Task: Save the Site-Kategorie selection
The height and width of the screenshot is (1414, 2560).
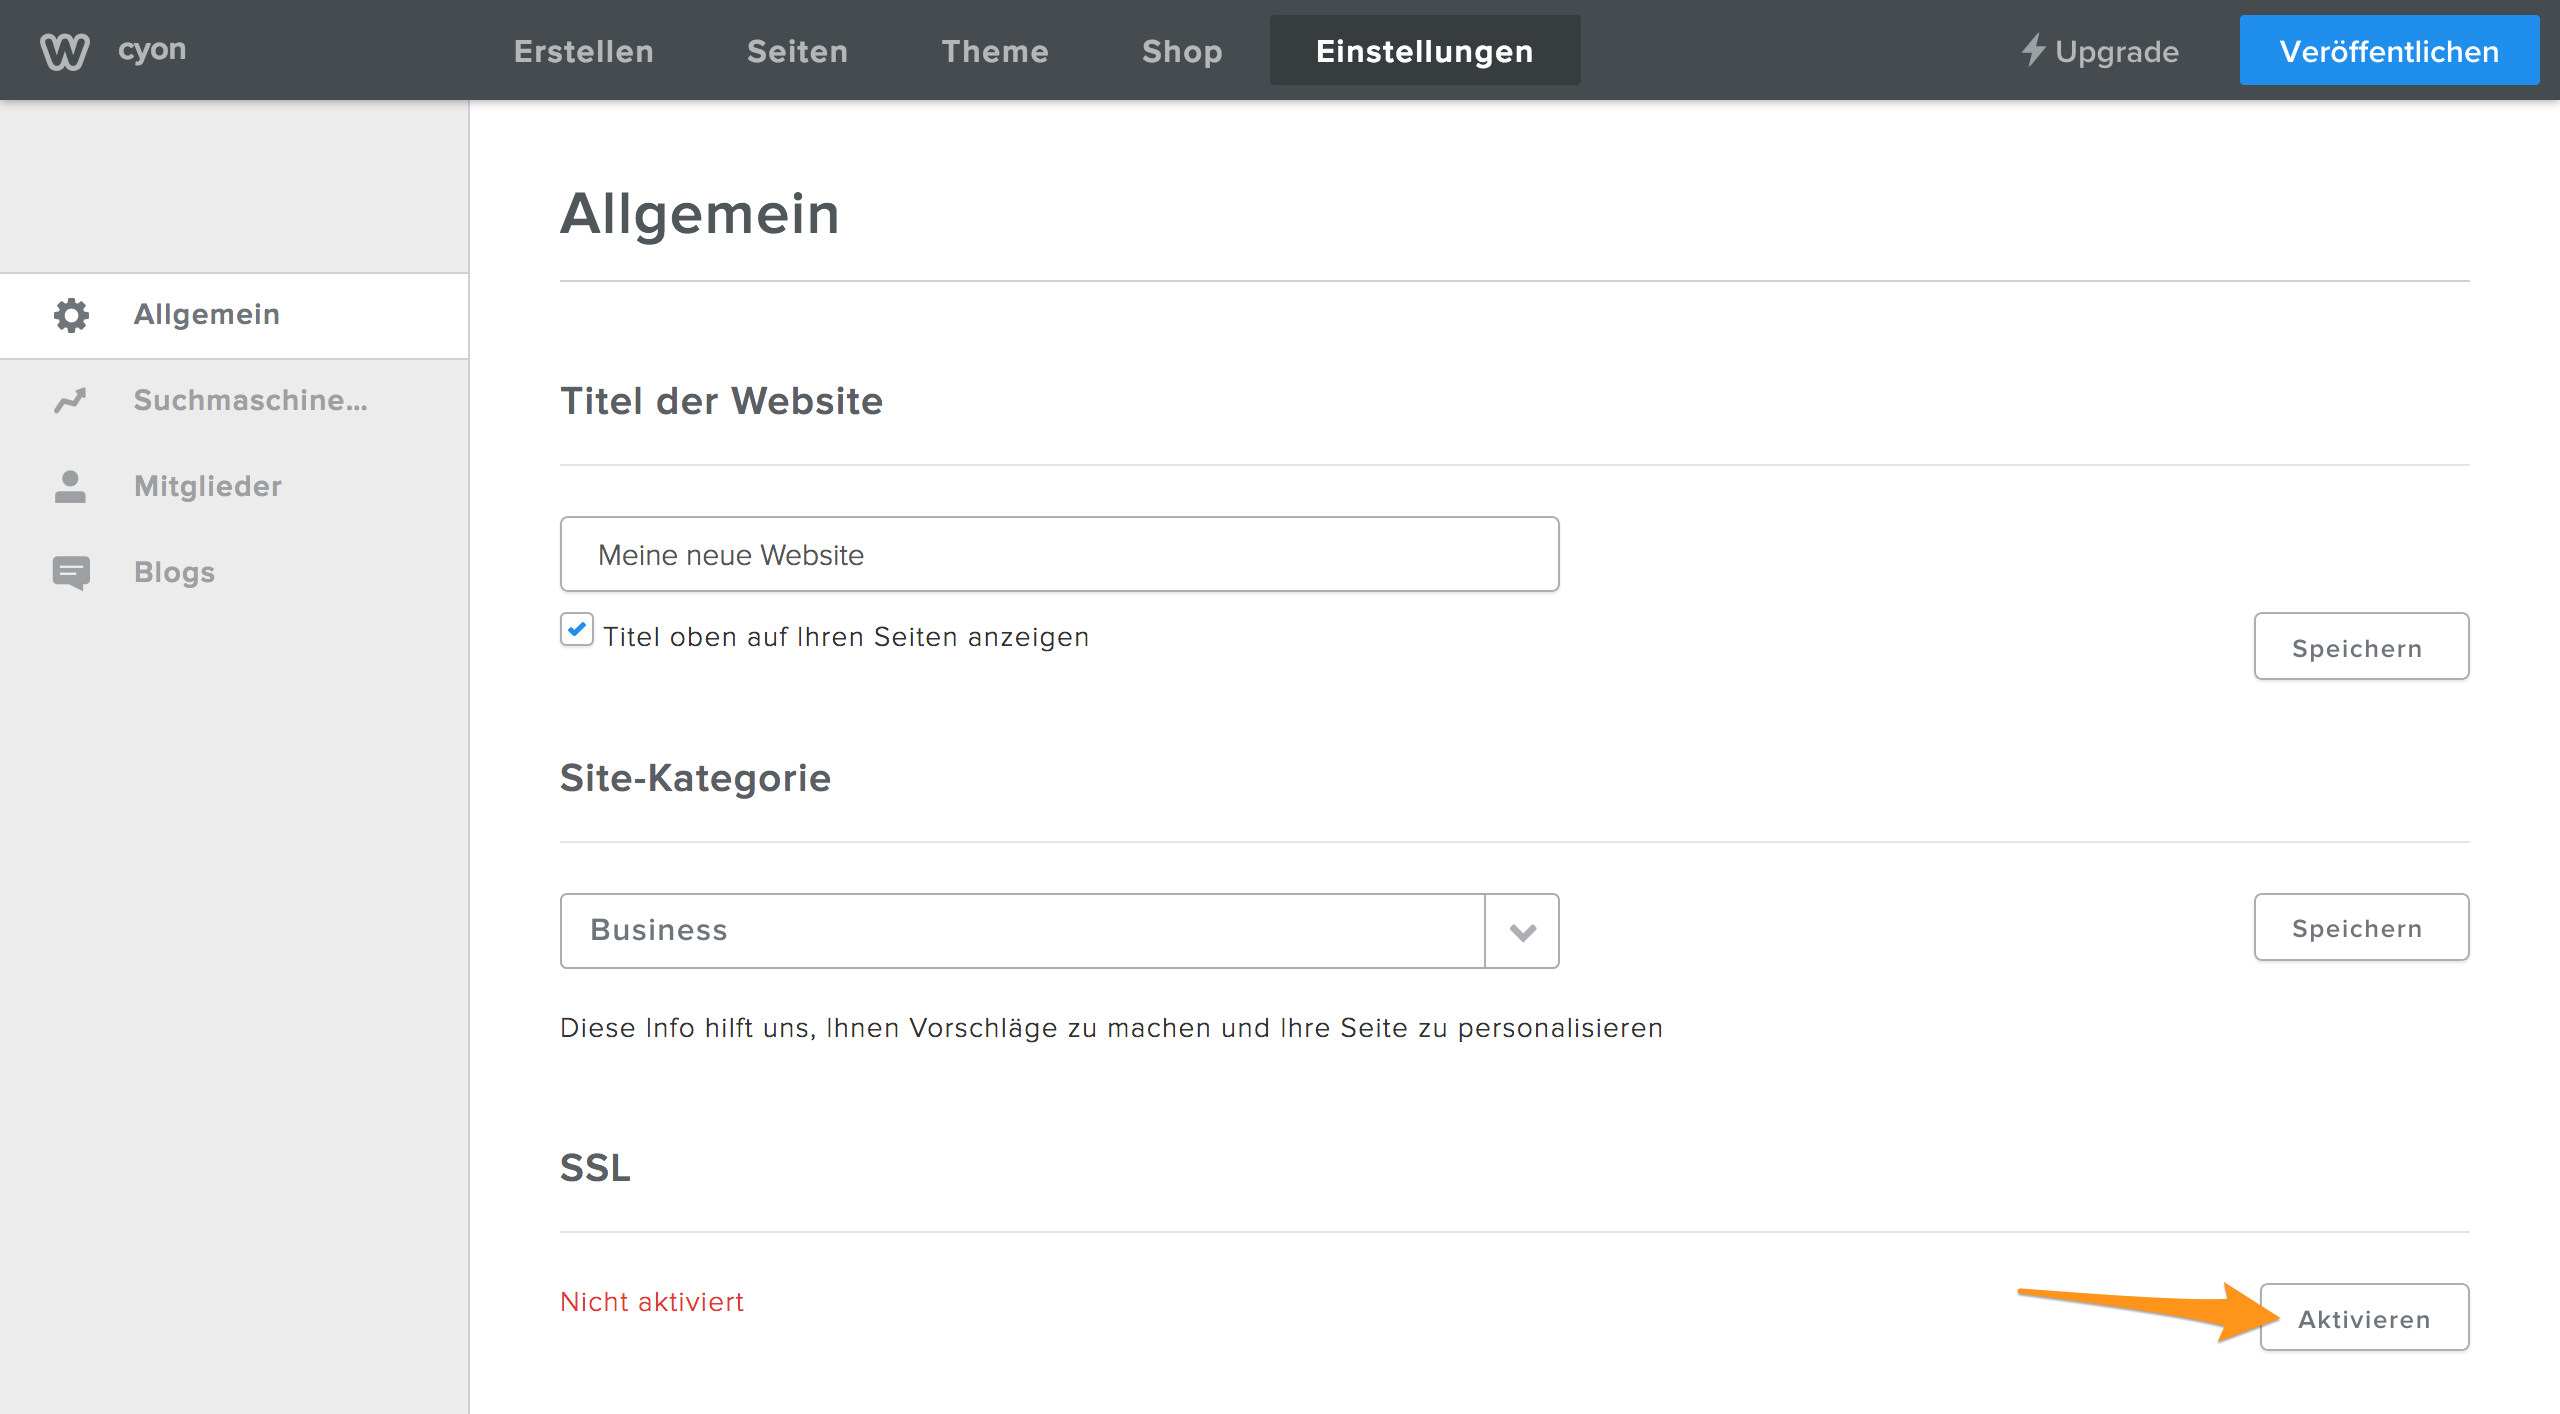Action: pos(2362,926)
